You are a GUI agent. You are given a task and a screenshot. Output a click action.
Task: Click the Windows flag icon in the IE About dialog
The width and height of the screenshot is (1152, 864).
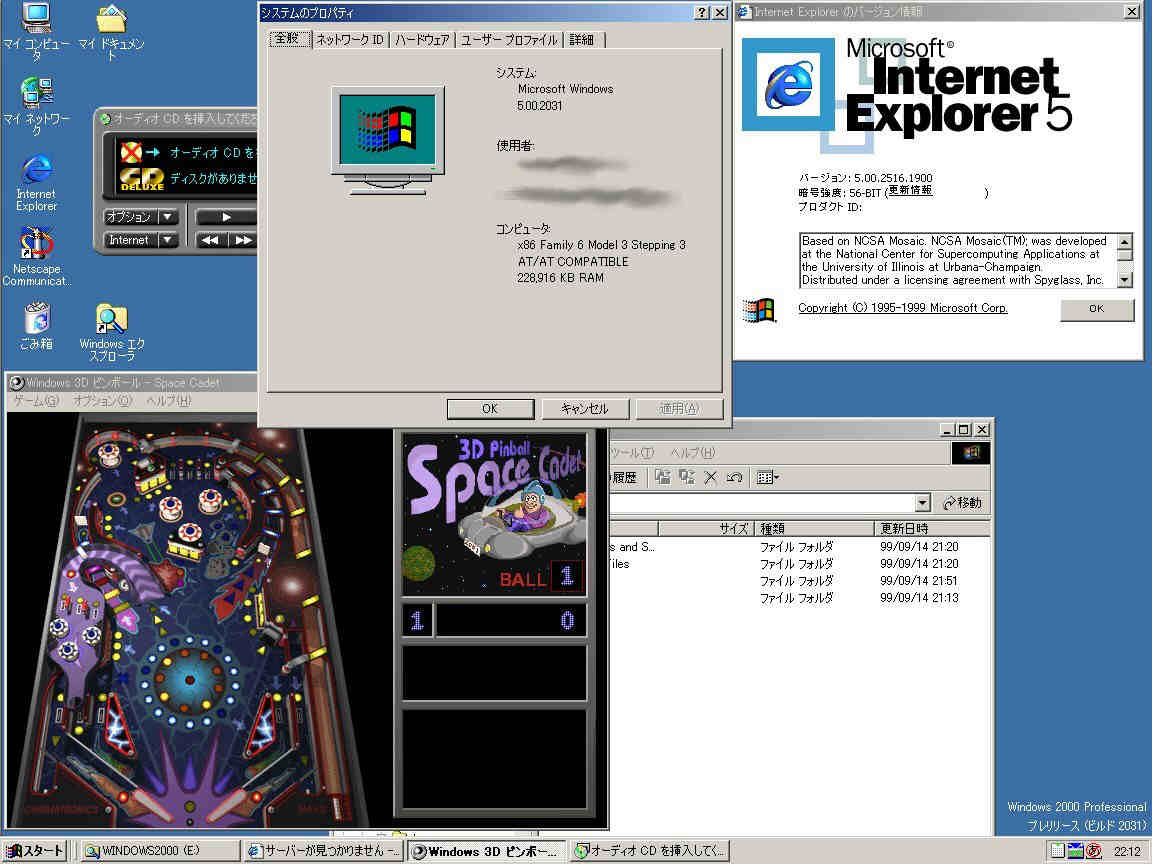click(759, 310)
